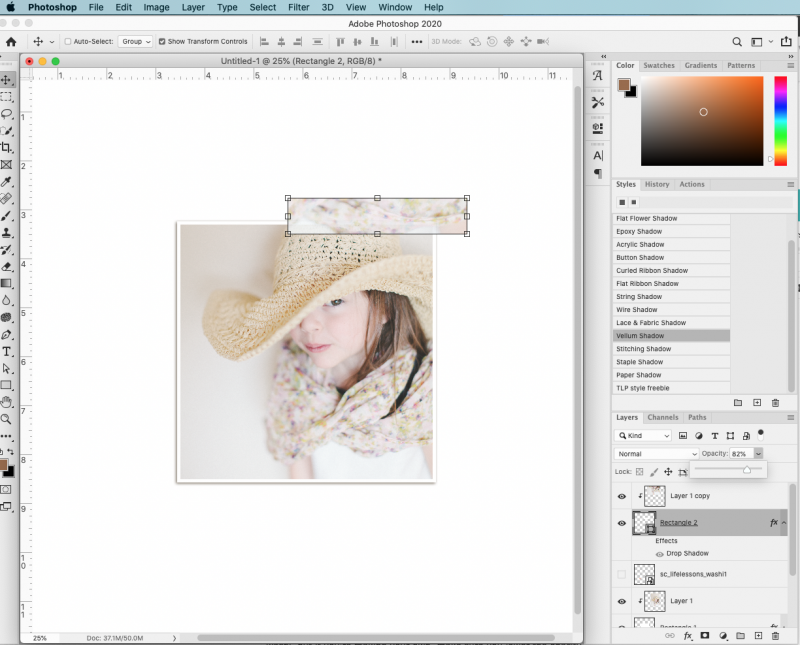Open Move tool preset picker arrow
The width and height of the screenshot is (800, 645).
52,42
